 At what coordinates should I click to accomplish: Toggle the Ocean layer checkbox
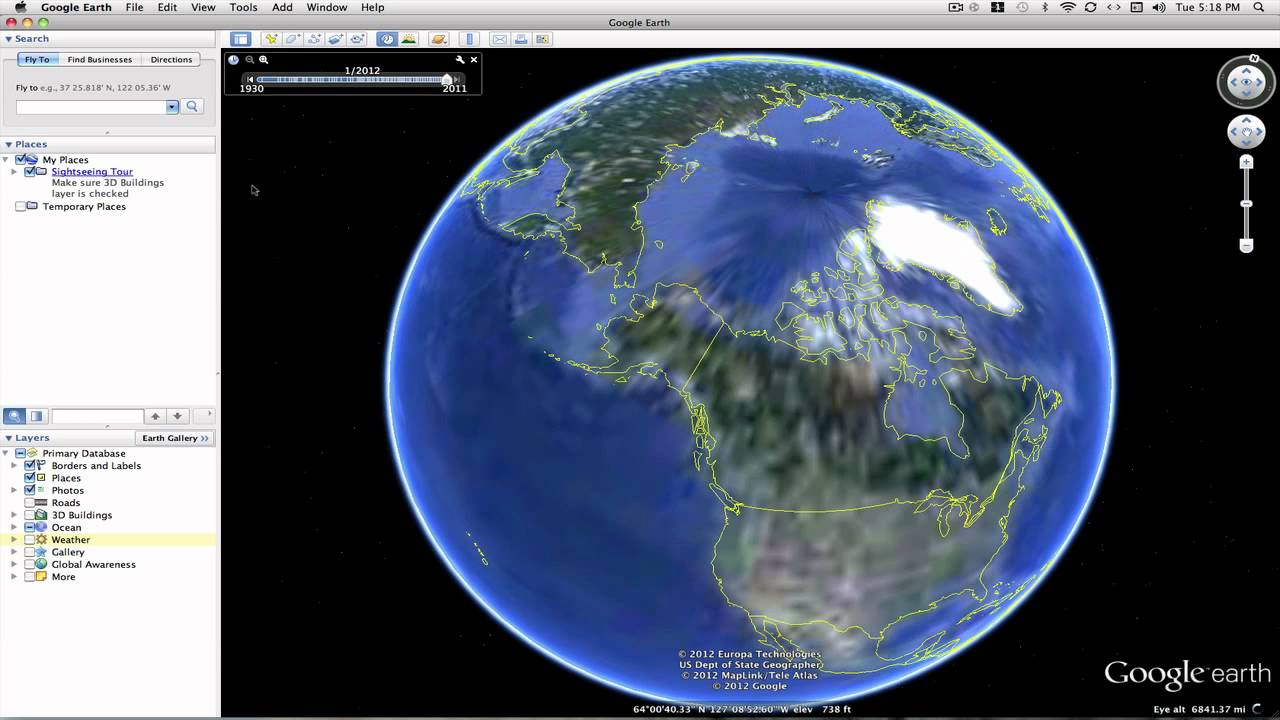29,527
